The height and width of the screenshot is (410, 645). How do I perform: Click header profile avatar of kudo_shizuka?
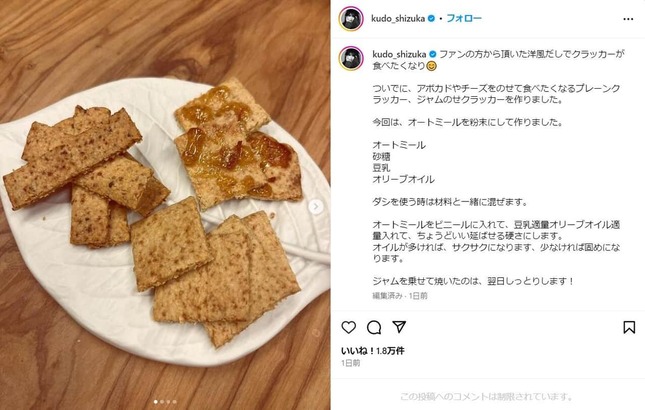[351, 19]
